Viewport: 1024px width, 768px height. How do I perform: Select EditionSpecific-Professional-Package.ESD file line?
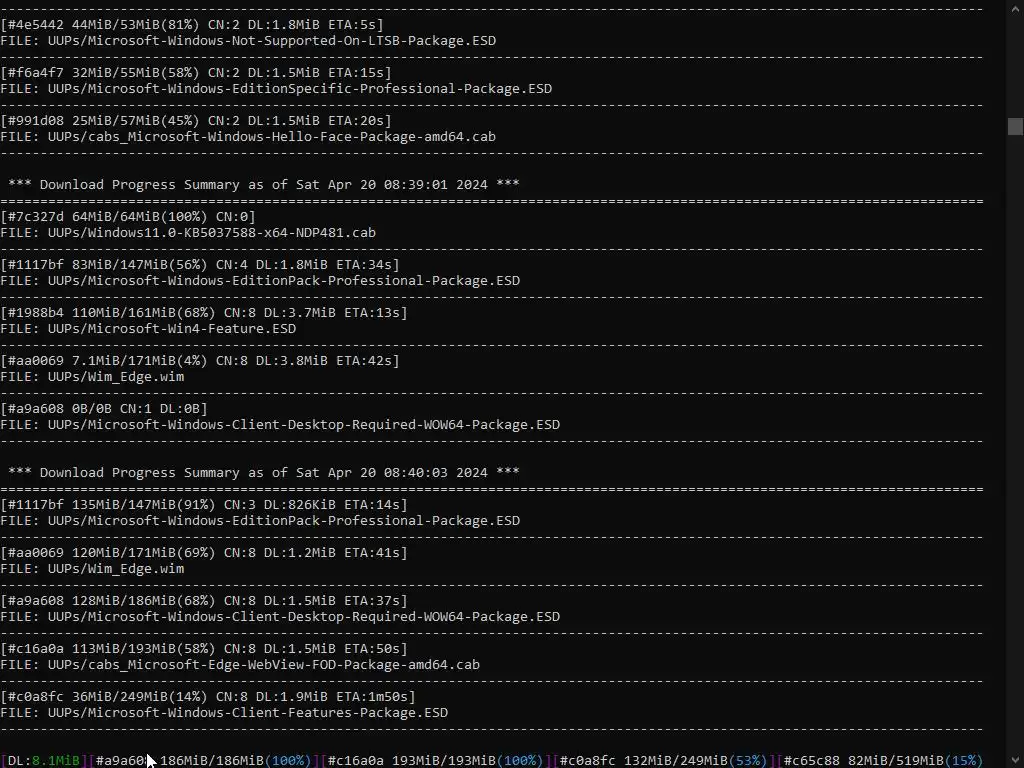click(x=276, y=89)
